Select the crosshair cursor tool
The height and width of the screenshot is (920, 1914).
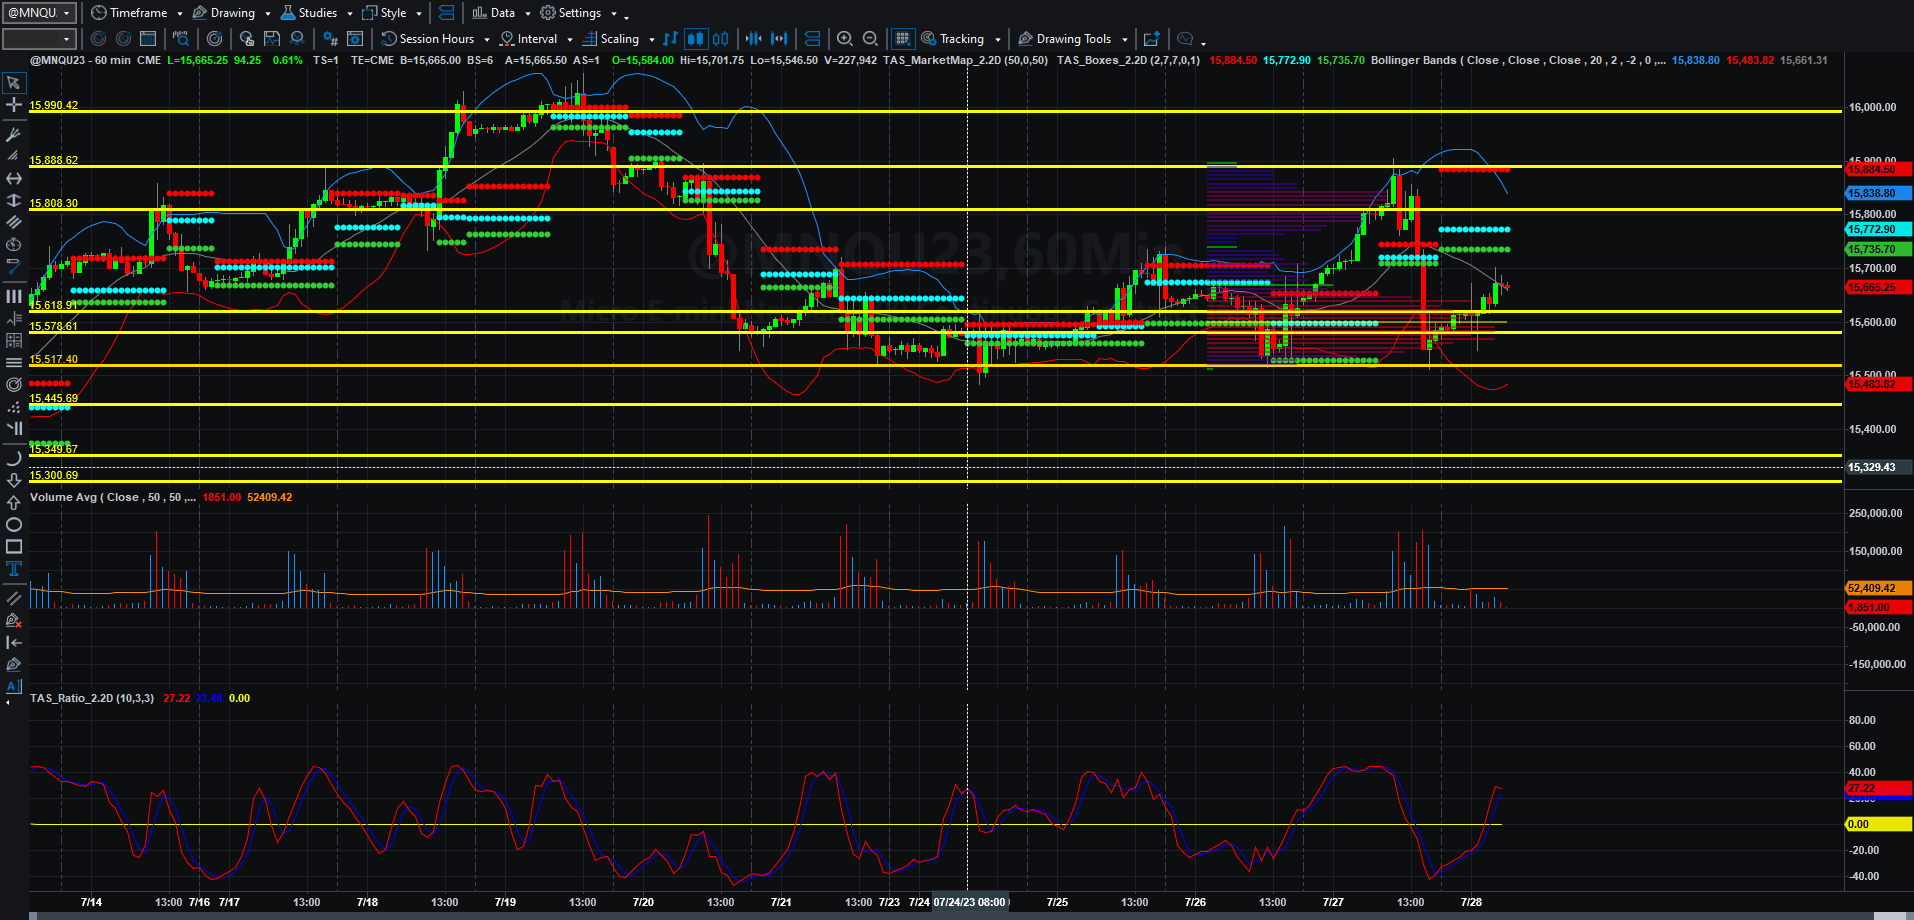pyautogui.click(x=13, y=105)
